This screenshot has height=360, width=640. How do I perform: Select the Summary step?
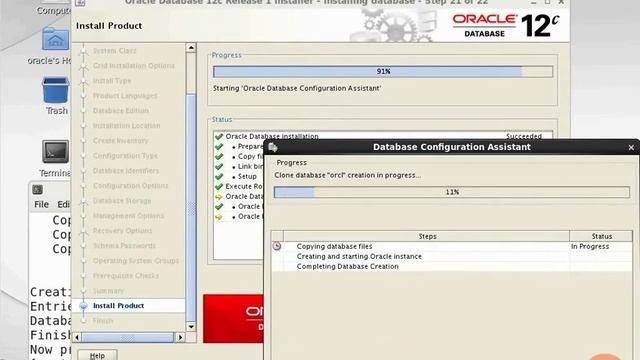pos(108,291)
